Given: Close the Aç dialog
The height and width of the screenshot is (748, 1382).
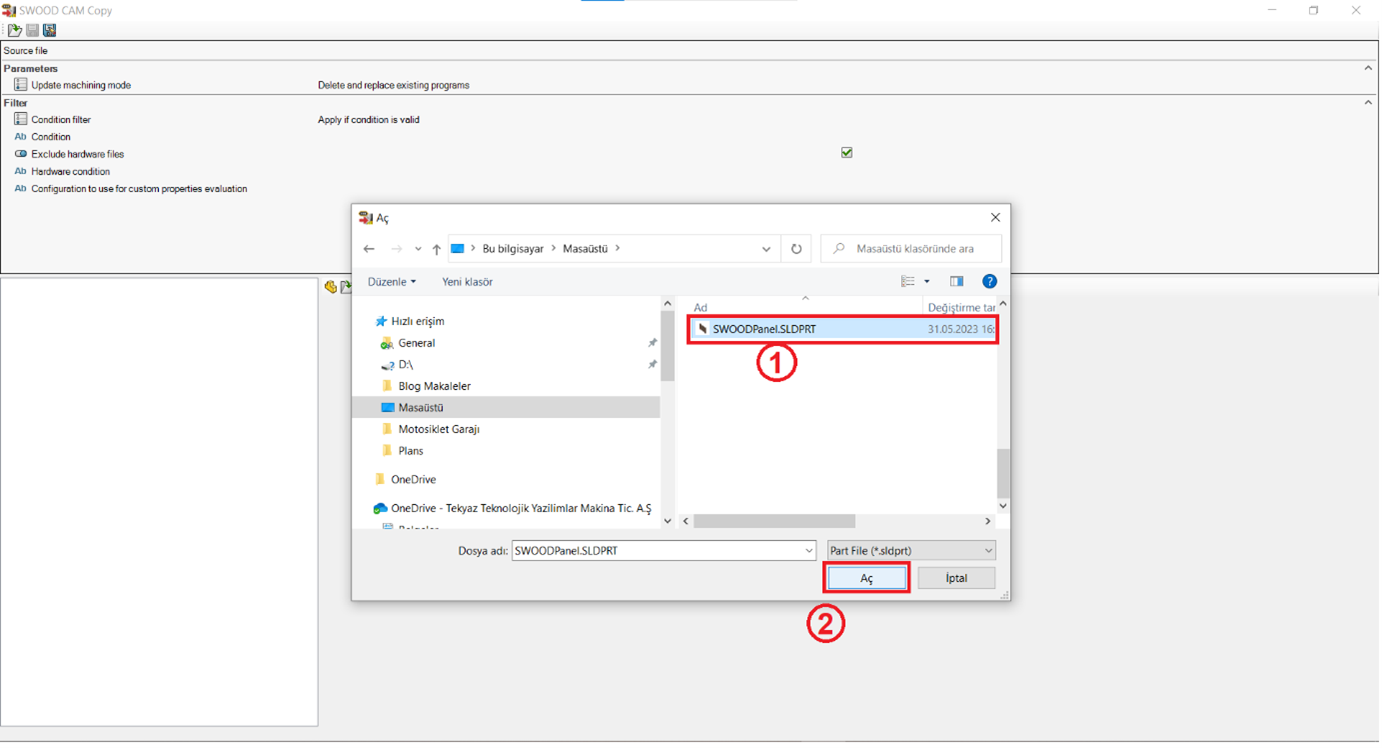Looking at the screenshot, I should tap(995, 217).
